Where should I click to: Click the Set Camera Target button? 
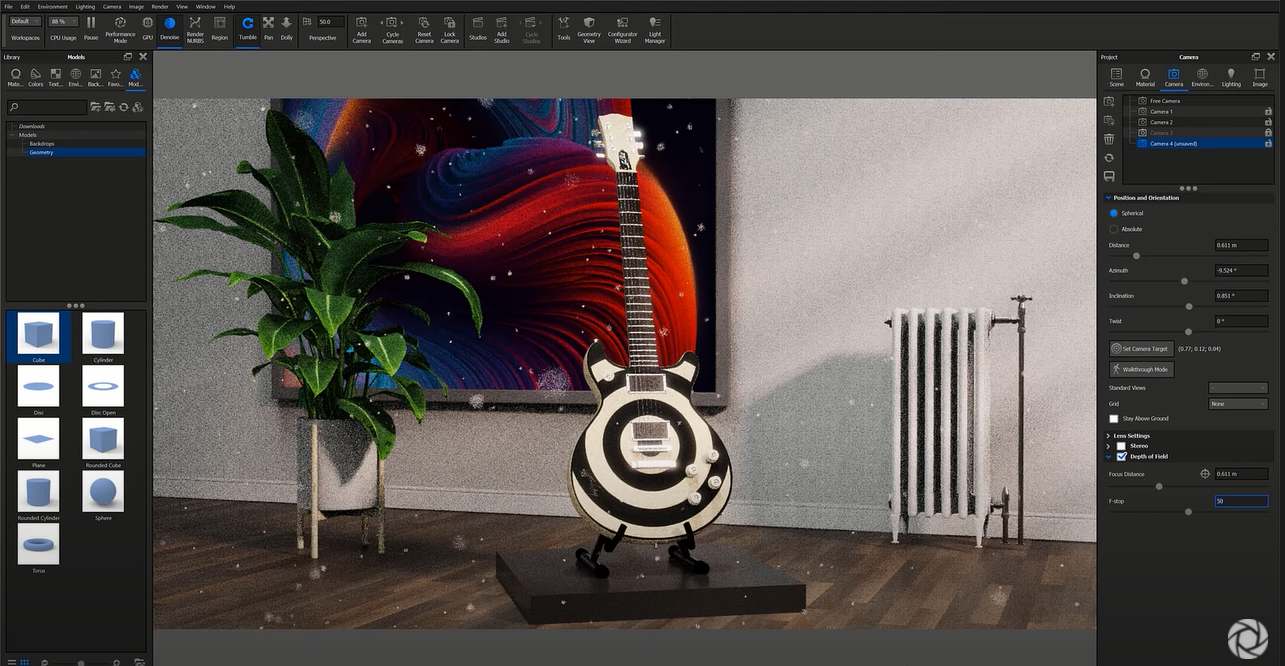click(x=1140, y=348)
